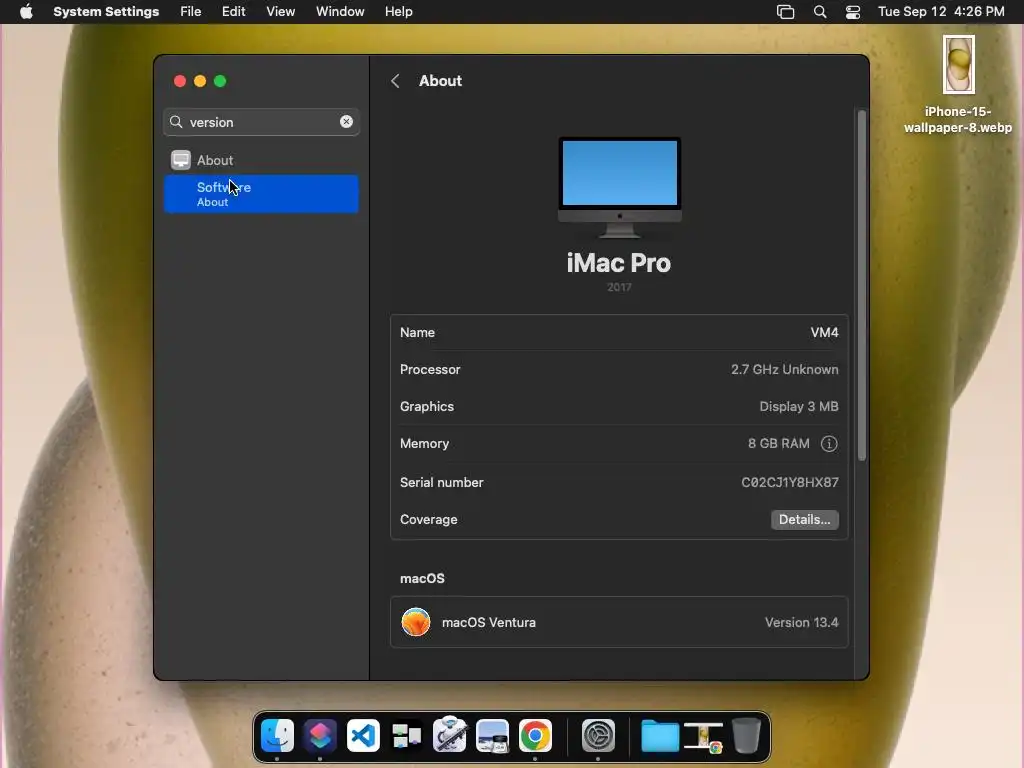The height and width of the screenshot is (768, 1024).
Task: Open the System Settings menu
Action: point(106,12)
